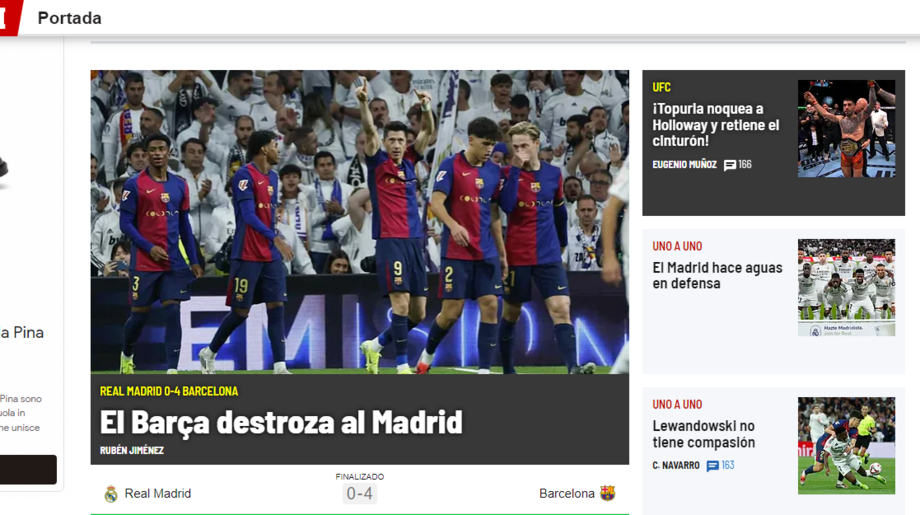The image size is (920, 515).
Task: Read '¡Topuria noquea a Holloway' article
Action: coord(715,125)
